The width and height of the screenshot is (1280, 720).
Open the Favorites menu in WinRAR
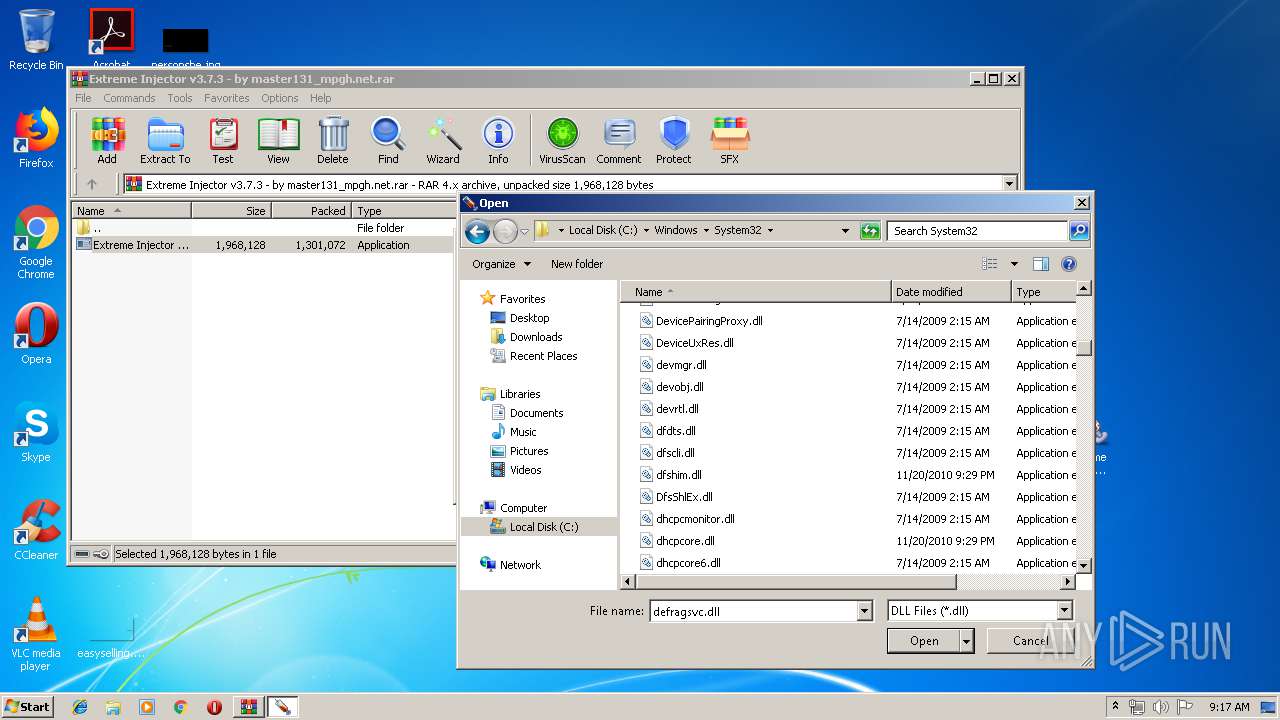[x=227, y=98]
